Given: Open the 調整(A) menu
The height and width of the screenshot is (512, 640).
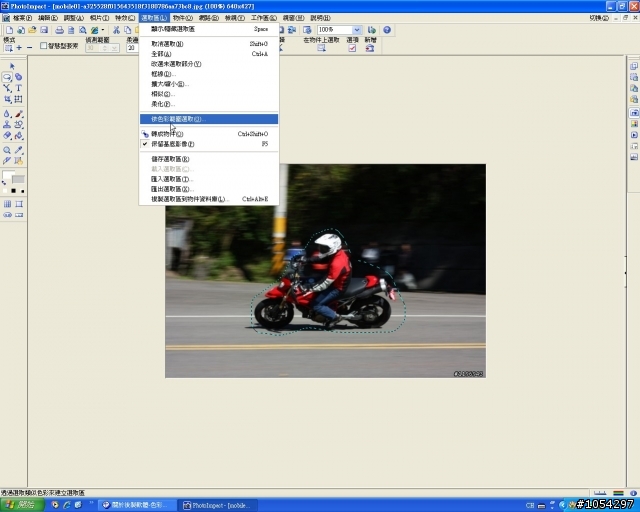Looking at the screenshot, I should [73, 18].
